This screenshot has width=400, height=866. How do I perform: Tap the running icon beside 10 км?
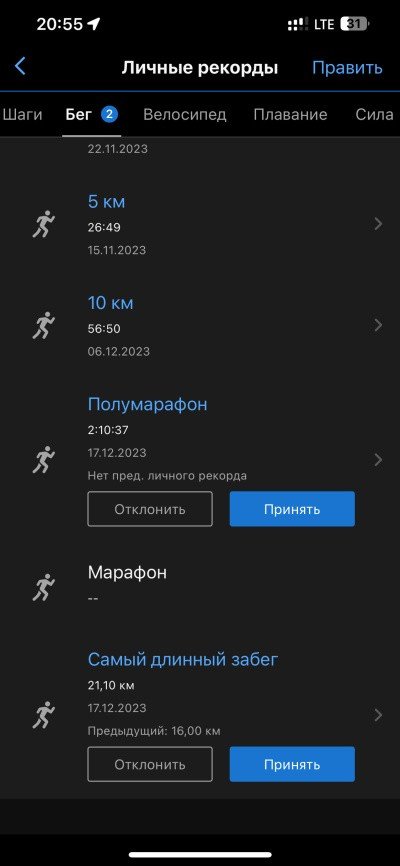[x=44, y=325]
